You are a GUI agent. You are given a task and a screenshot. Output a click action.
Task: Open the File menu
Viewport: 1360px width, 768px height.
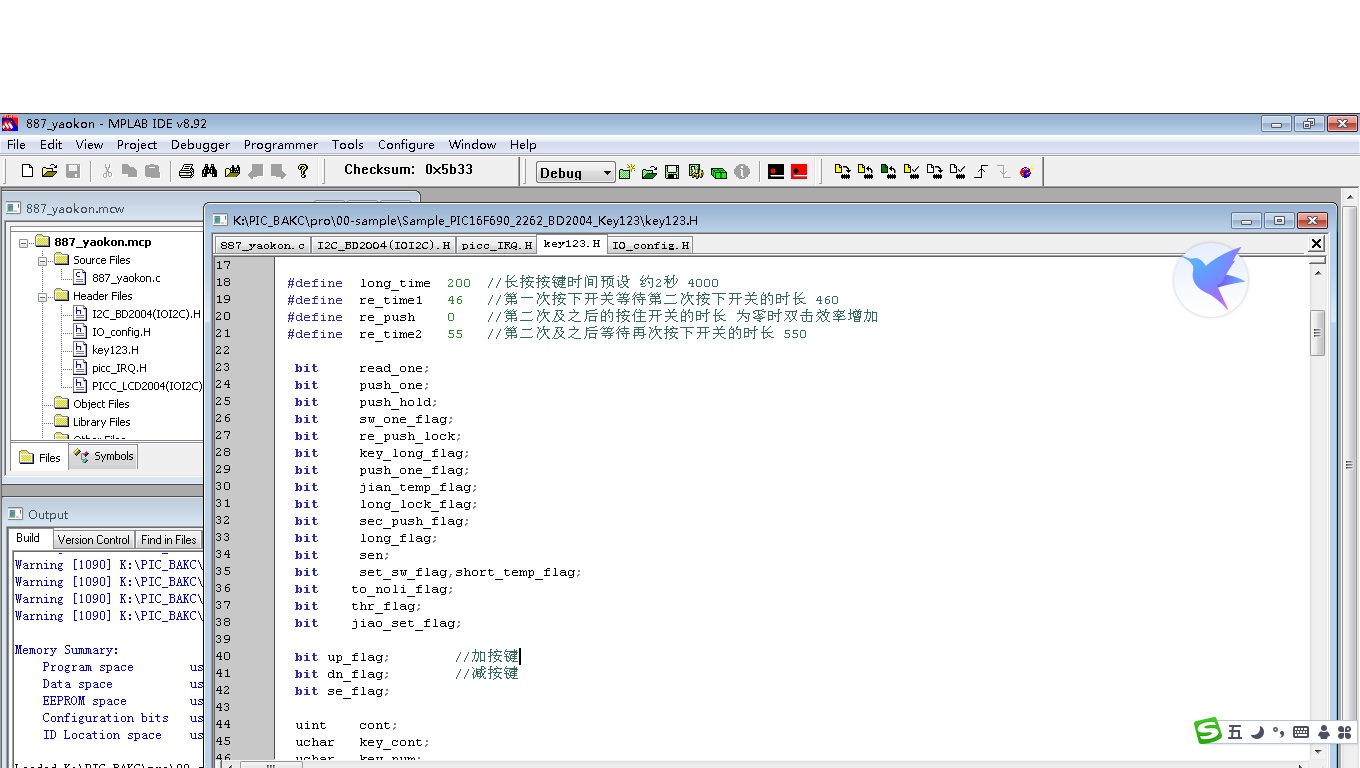16,145
